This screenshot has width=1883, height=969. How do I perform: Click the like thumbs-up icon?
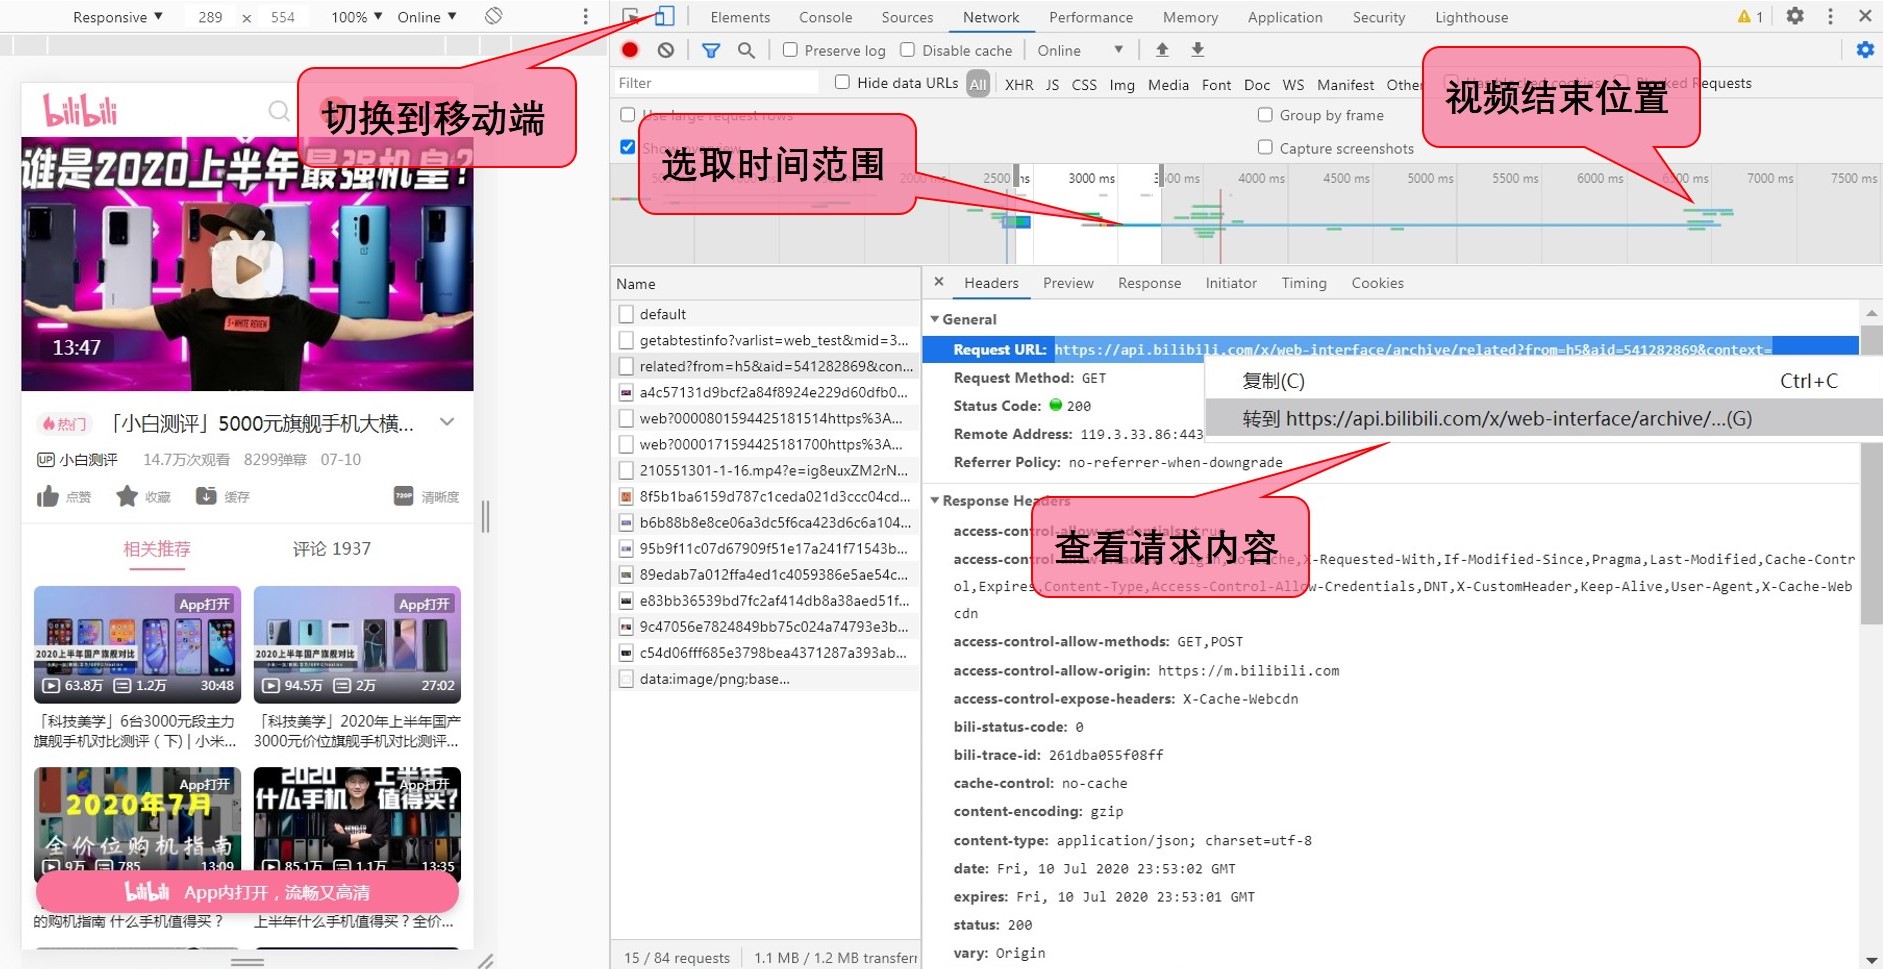coord(48,496)
